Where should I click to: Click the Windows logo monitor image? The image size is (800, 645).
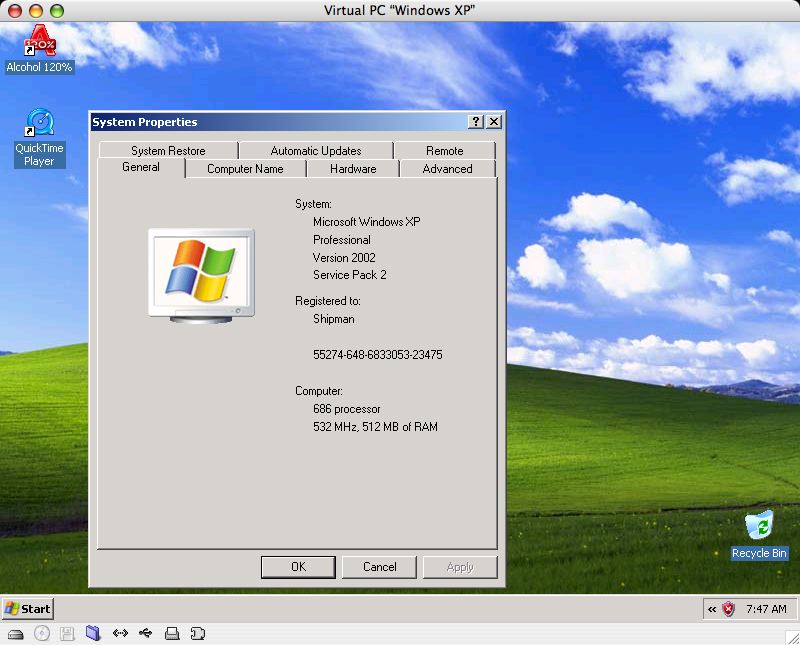pyautogui.click(x=202, y=276)
